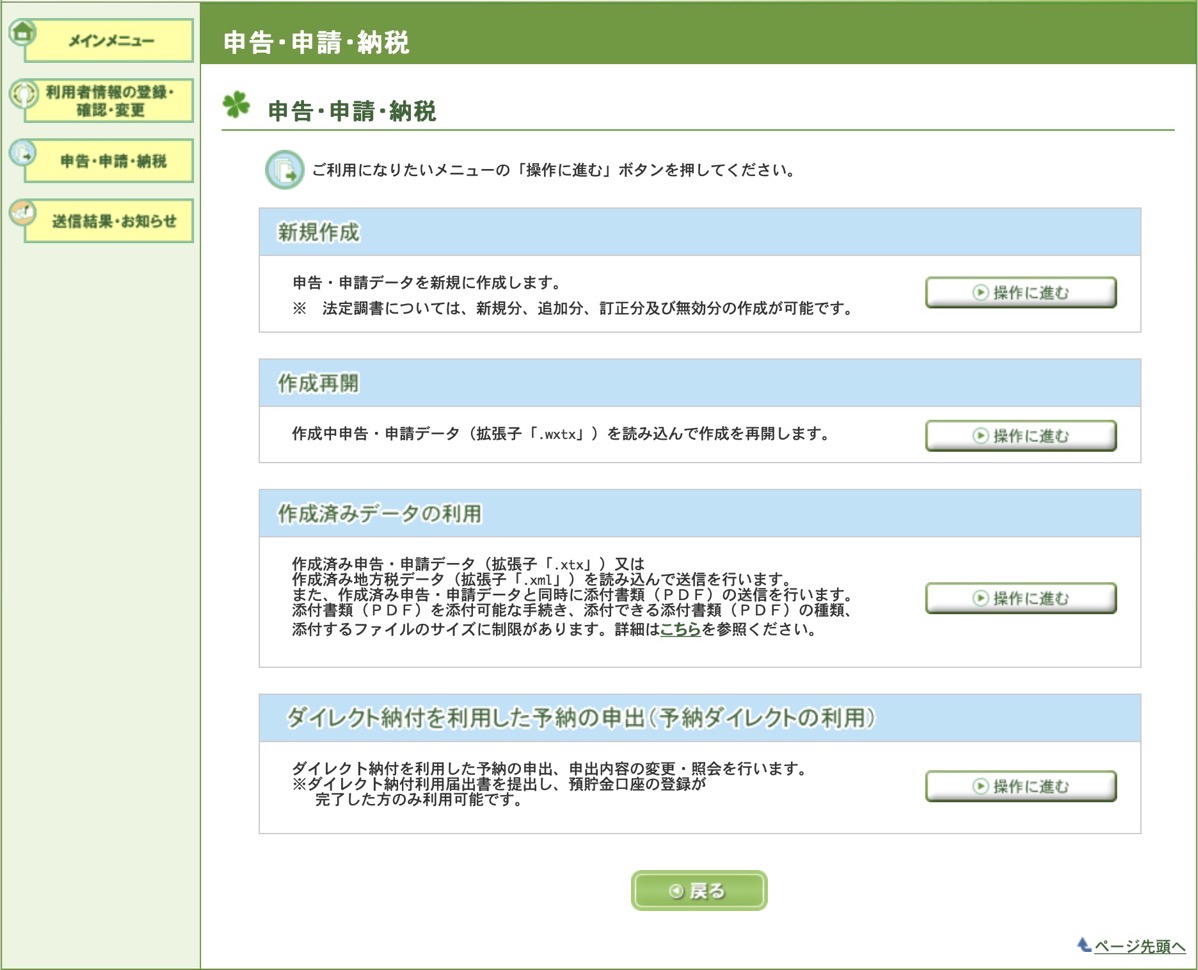Click the document arrow icon beside 申告・申請・納税 menu
This screenshot has height=970, width=1198.
pyautogui.click(x=23, y=154)
